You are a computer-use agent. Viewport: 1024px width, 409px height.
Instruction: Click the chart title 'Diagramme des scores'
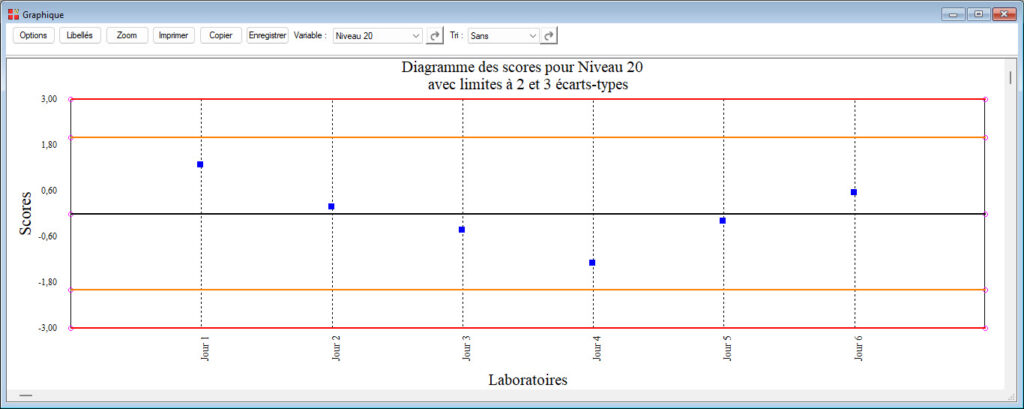(x=529, y=68)
